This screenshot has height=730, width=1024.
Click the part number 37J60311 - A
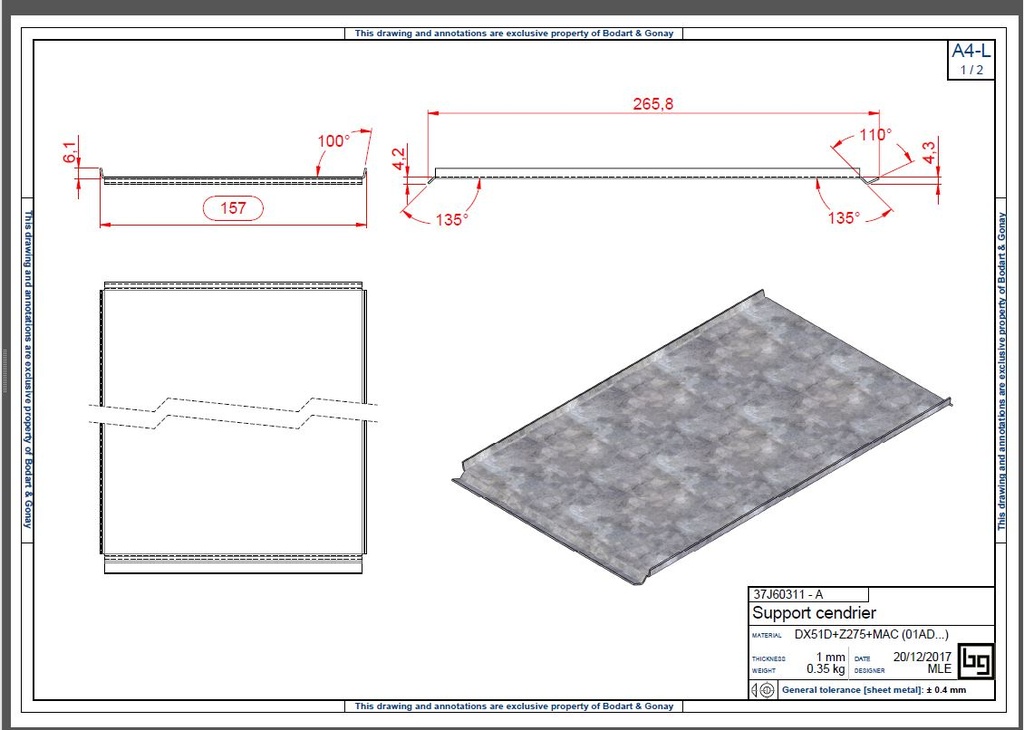(x=788, y=594)
